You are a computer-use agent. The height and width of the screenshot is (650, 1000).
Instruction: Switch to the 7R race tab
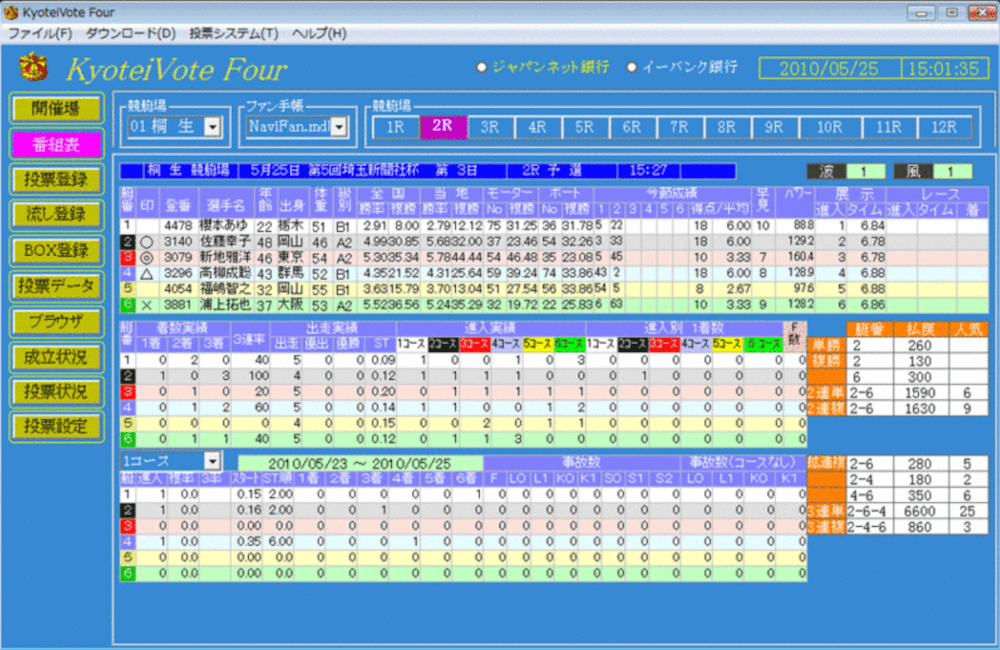(679, 127)
